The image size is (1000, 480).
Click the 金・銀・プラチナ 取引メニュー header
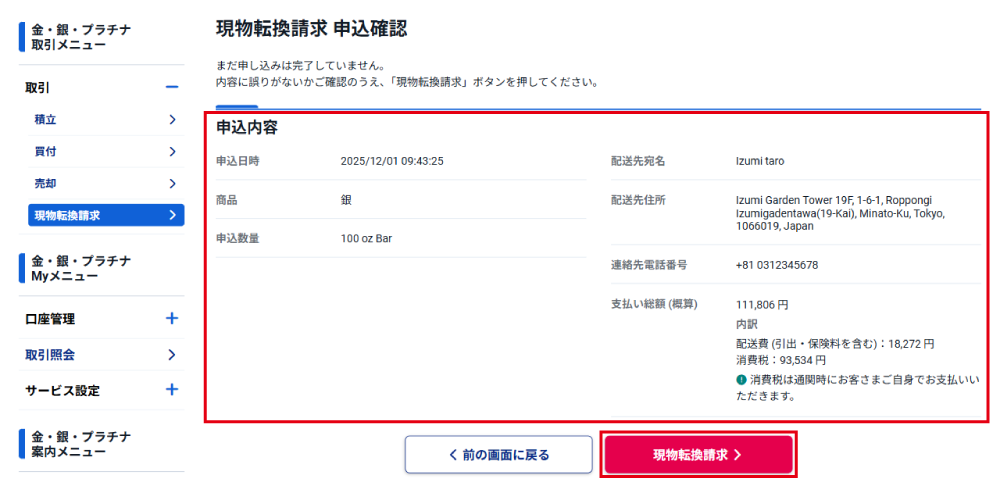coord(81,37)
